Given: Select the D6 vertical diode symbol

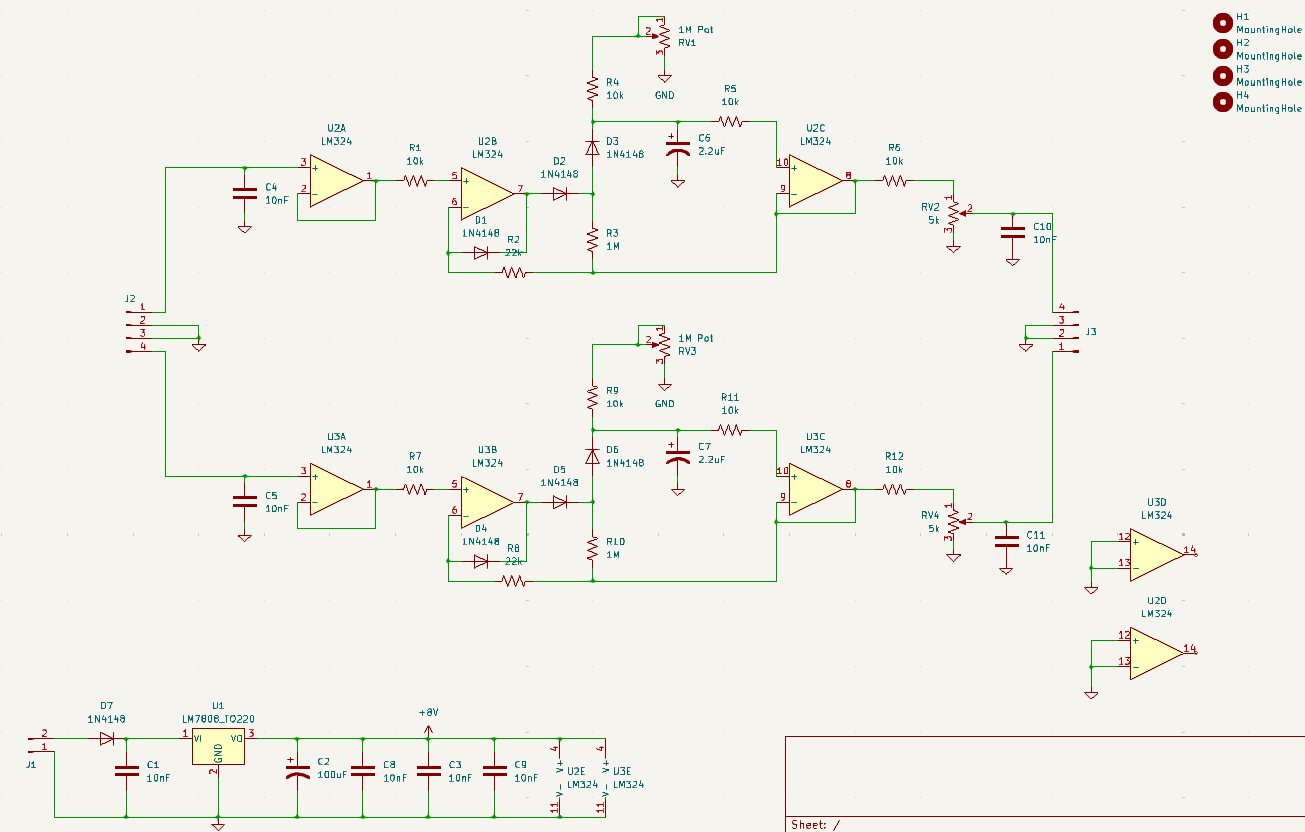Looking at the screenshot, I should (x=592, y=456).
